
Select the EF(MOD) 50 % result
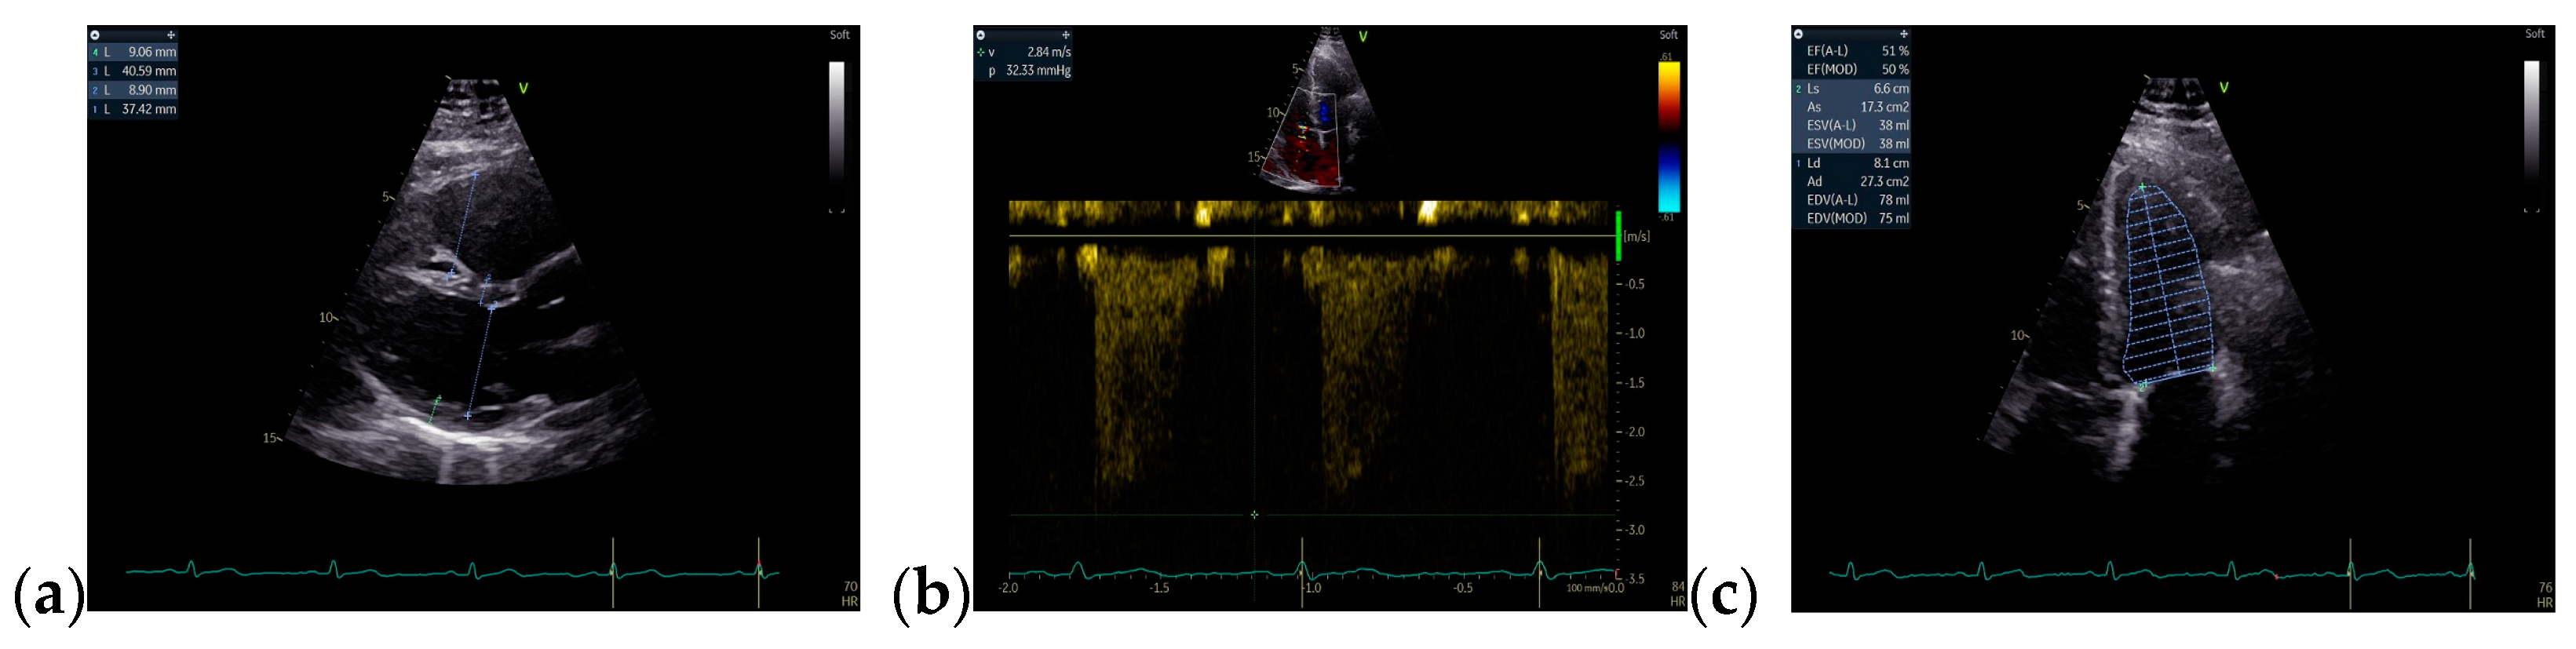(x=1856, y=69)
